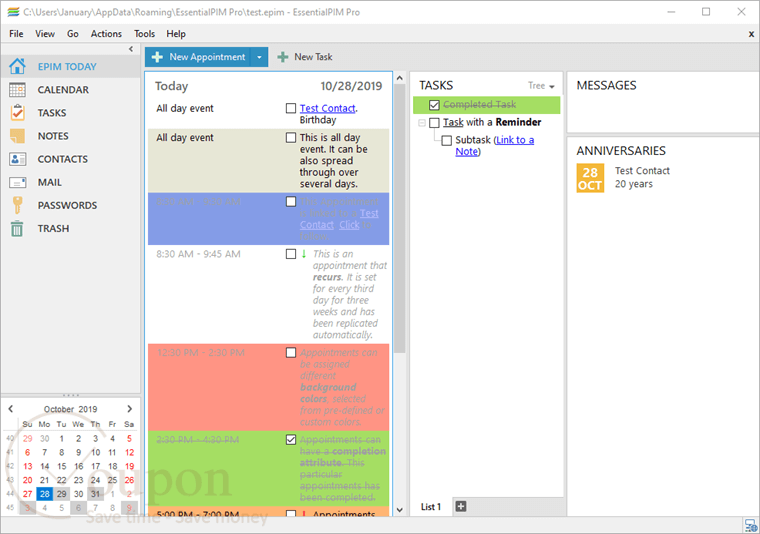Check the Subtask checkbox
760x534 pixels.
pyautogui.click(x=446, y=141)
